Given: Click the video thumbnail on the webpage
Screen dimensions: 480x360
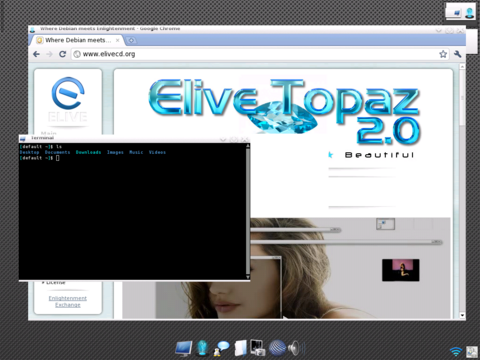Looking at the screenshot, I should point(401,270).
